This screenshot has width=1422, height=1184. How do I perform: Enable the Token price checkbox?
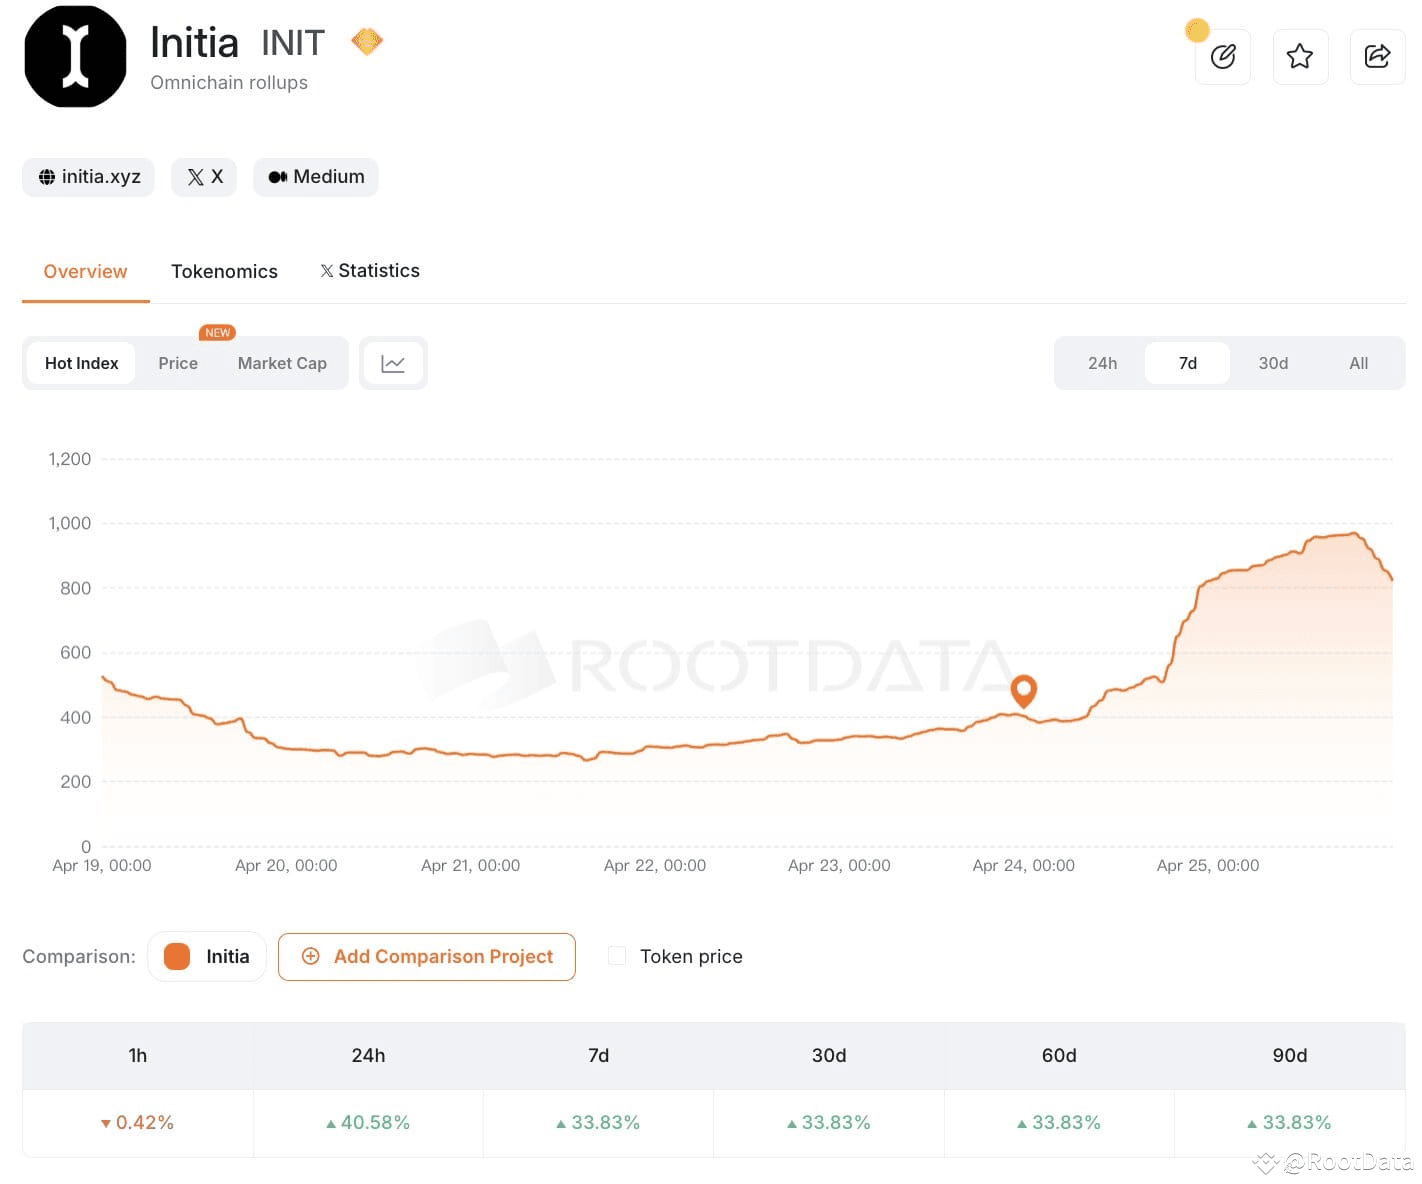tap(616, 955)
